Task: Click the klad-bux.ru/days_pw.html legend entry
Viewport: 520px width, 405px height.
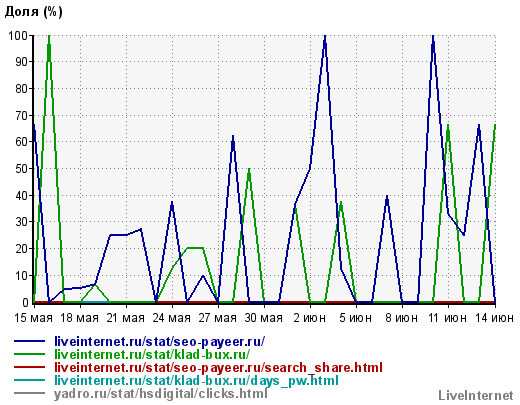Action: tap(196, 380)
